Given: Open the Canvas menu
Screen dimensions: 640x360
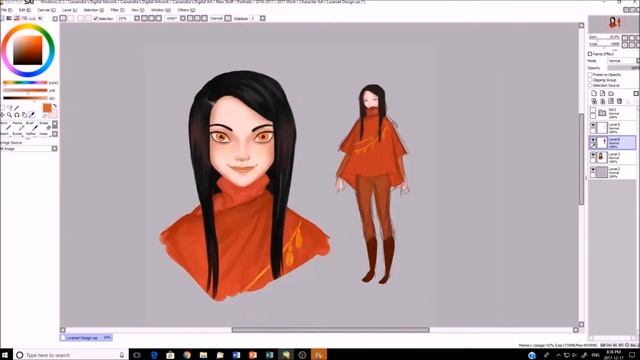Looking at the screenshot, I should (x=46, y=10).
